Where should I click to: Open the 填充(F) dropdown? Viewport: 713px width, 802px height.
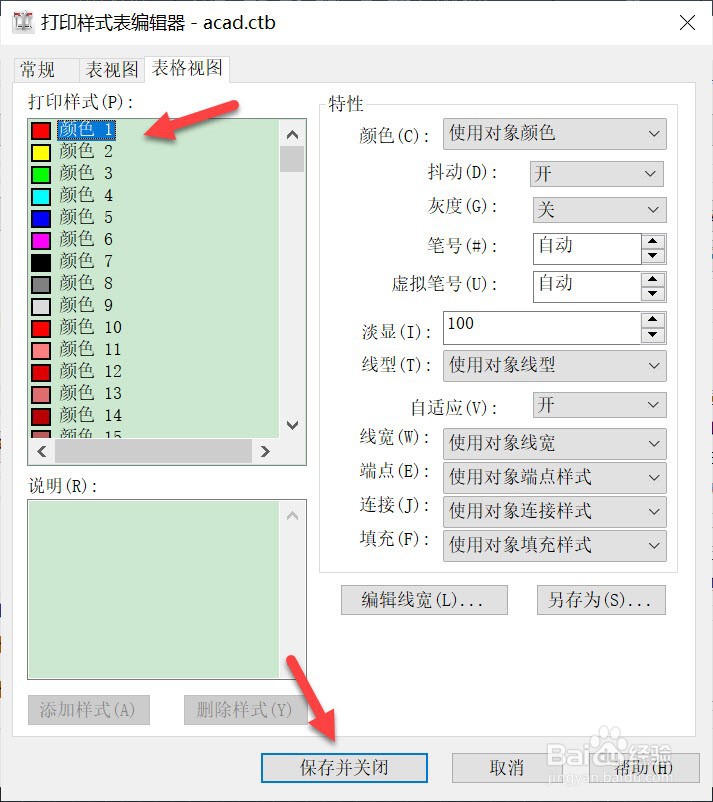[554, 546]
